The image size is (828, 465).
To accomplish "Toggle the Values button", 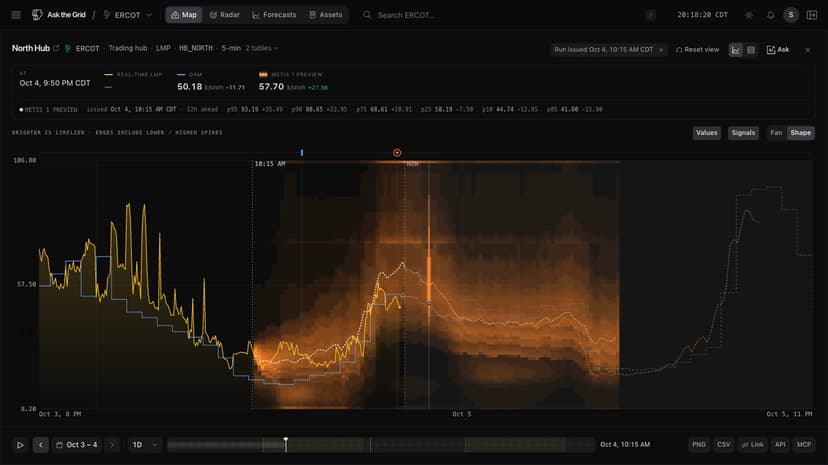I will pos(707,133).
